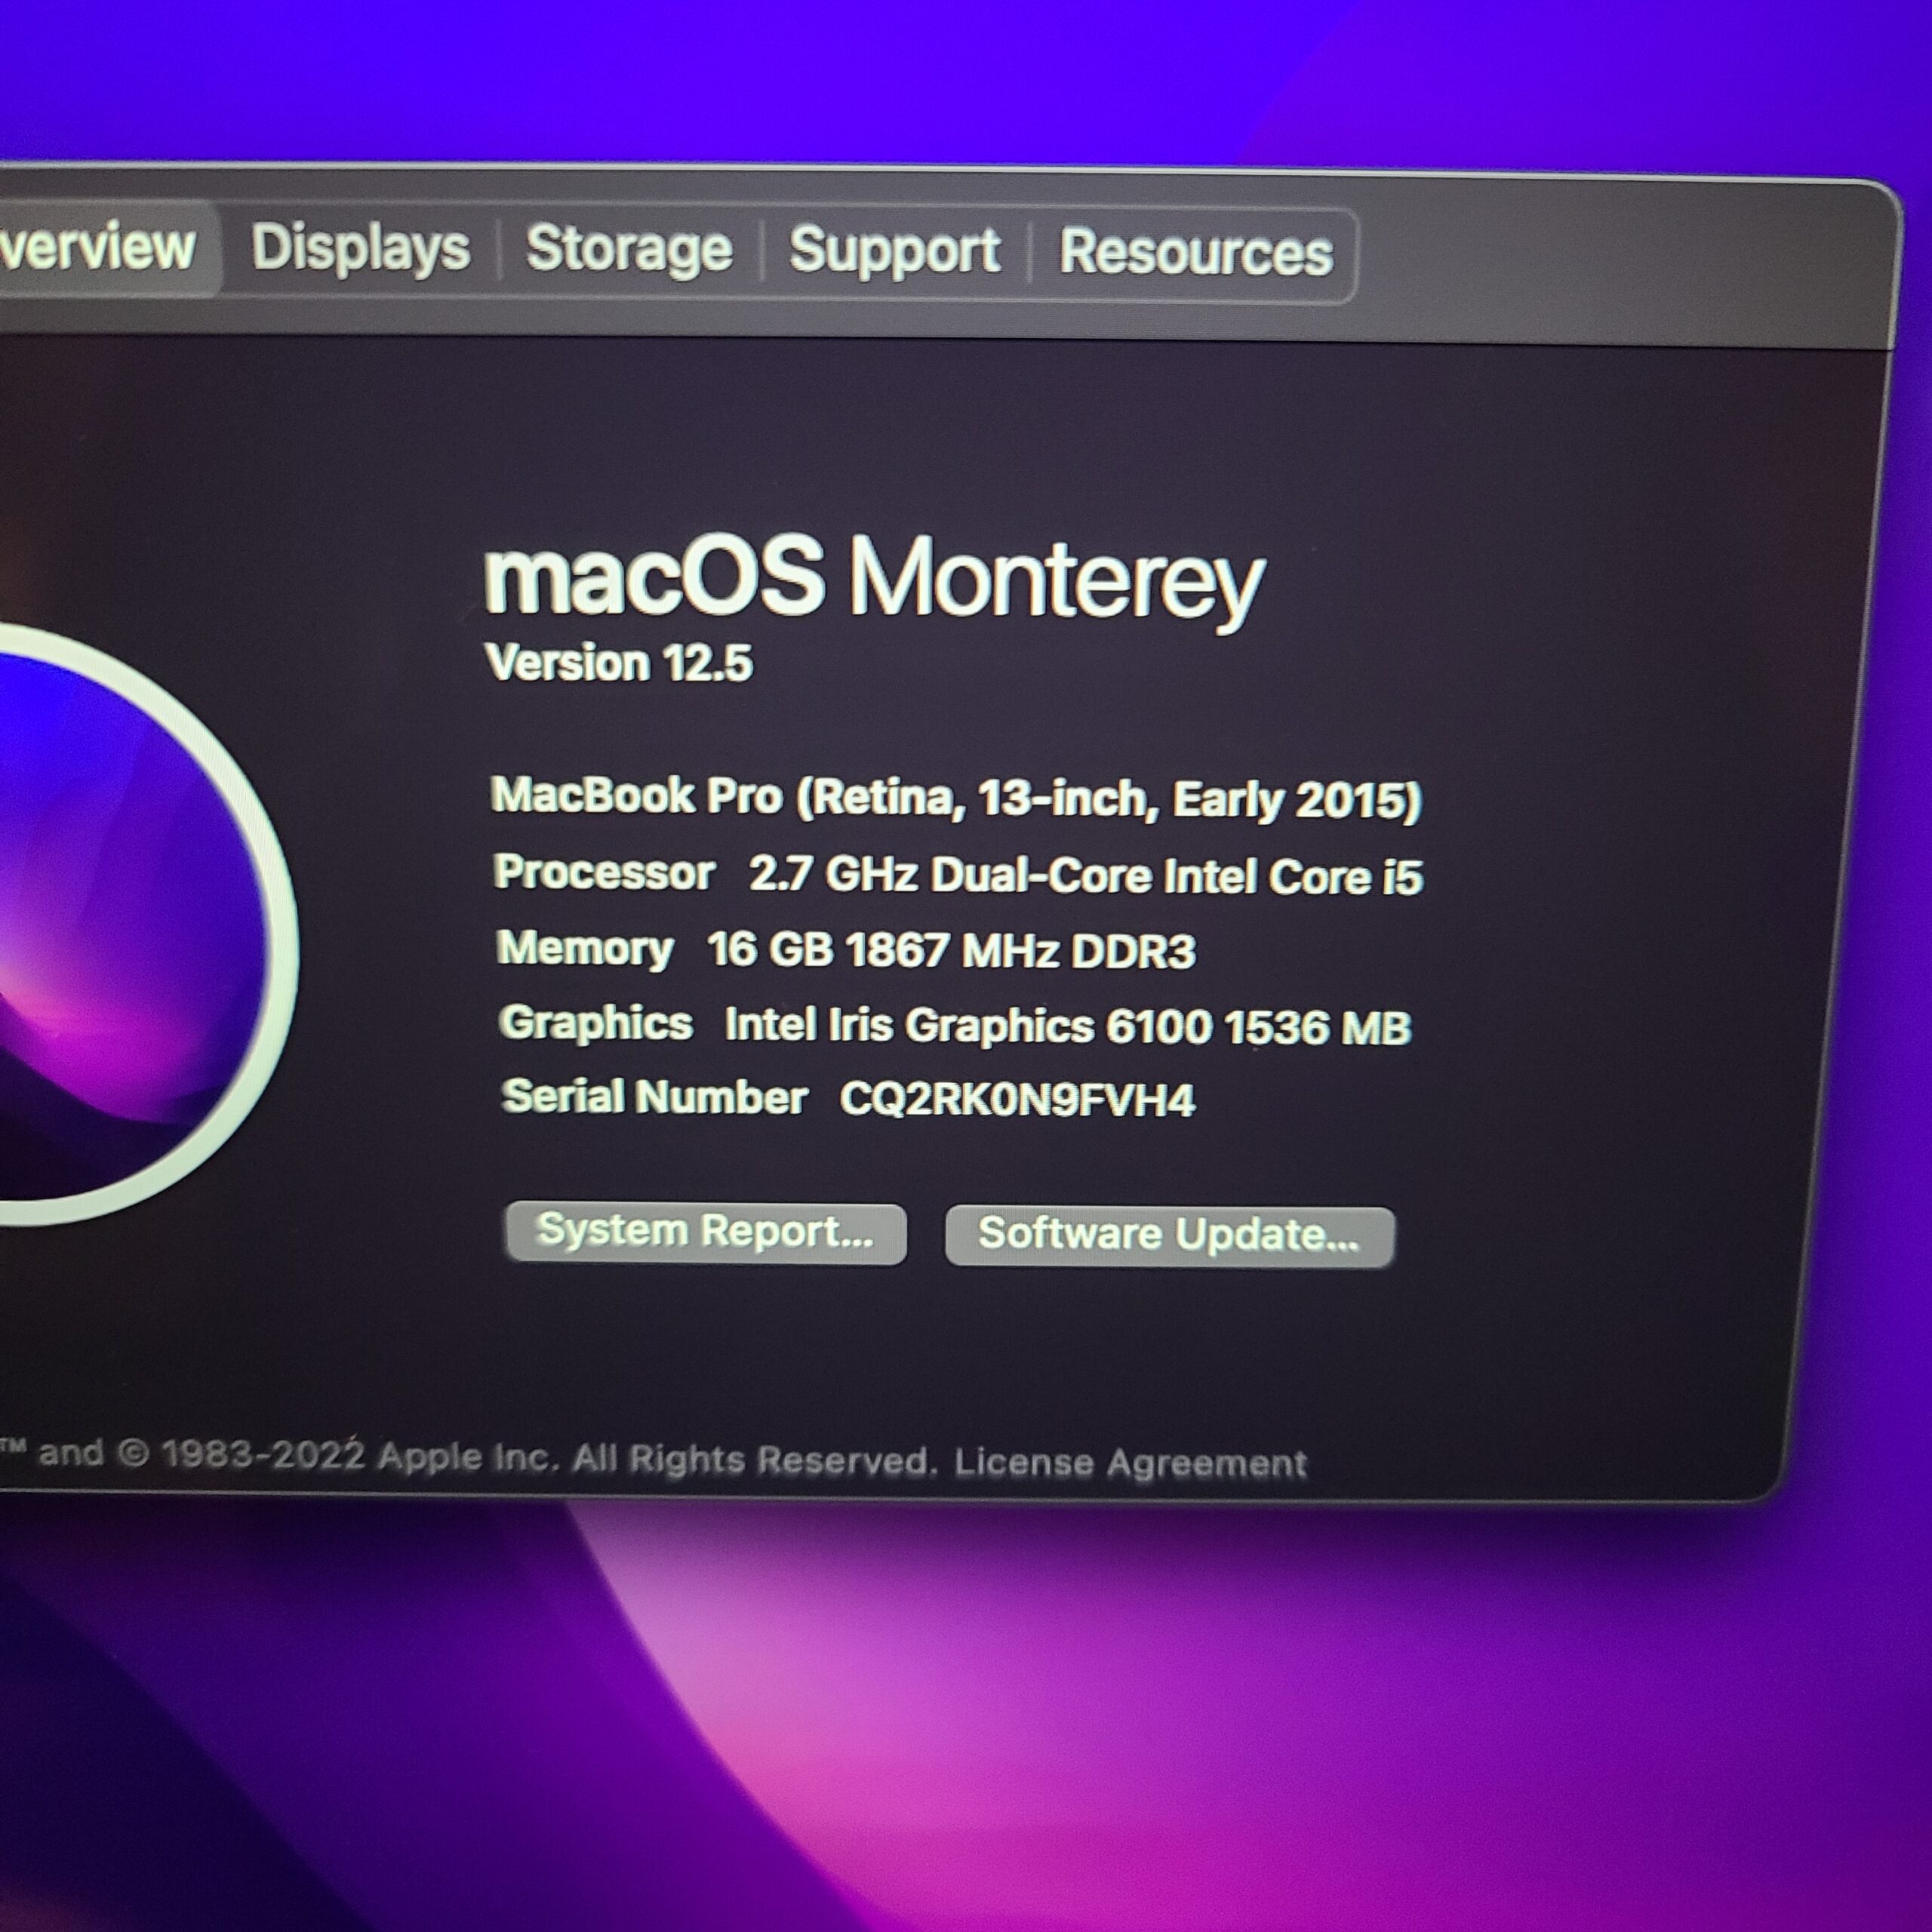Click the Intel Iris Graphics 6100 text
Viewport: 1932px width, 1932px height.
[1067, 1026]
